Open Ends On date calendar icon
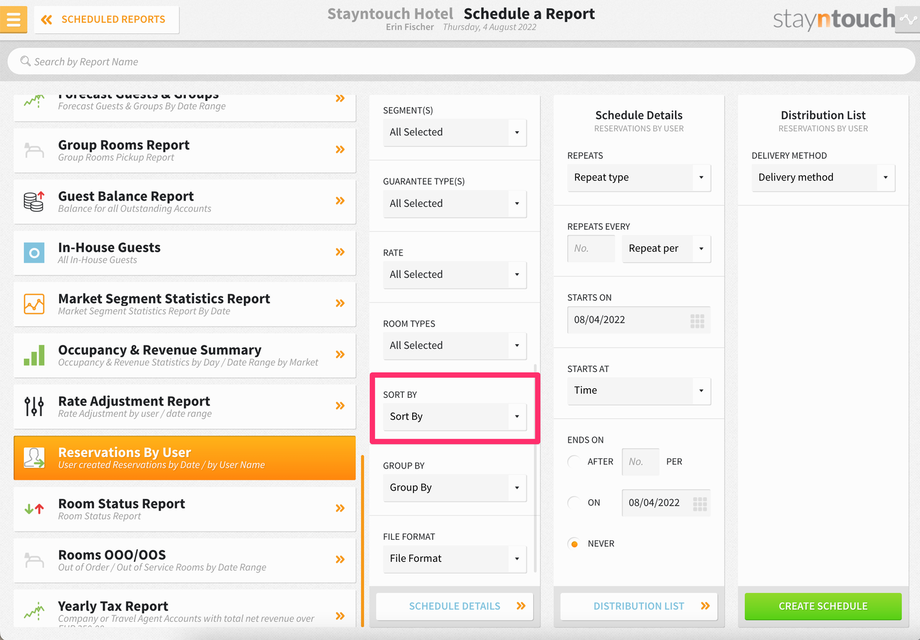The width and height of the screenshot is (920, 640). (699, 504)
